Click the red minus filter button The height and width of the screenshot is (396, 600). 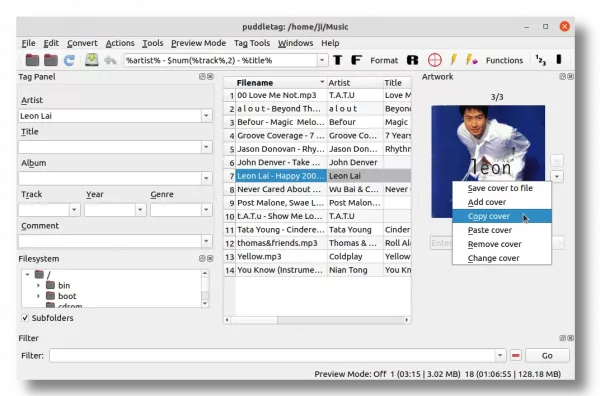(x=515, y=355)
